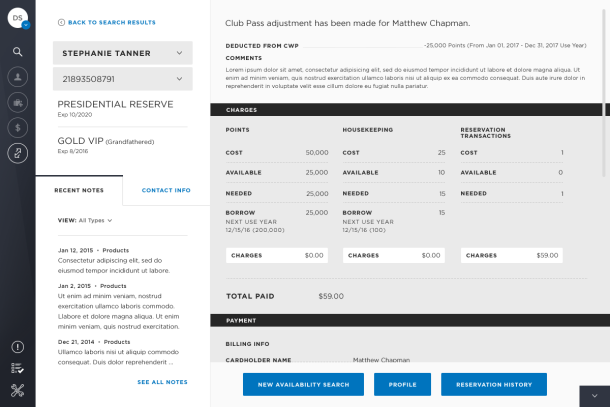610x407 pixels.
Task: Expand the Stephanie Tanner dropdown
Action: pyautogui.click(x=123, y=53)
